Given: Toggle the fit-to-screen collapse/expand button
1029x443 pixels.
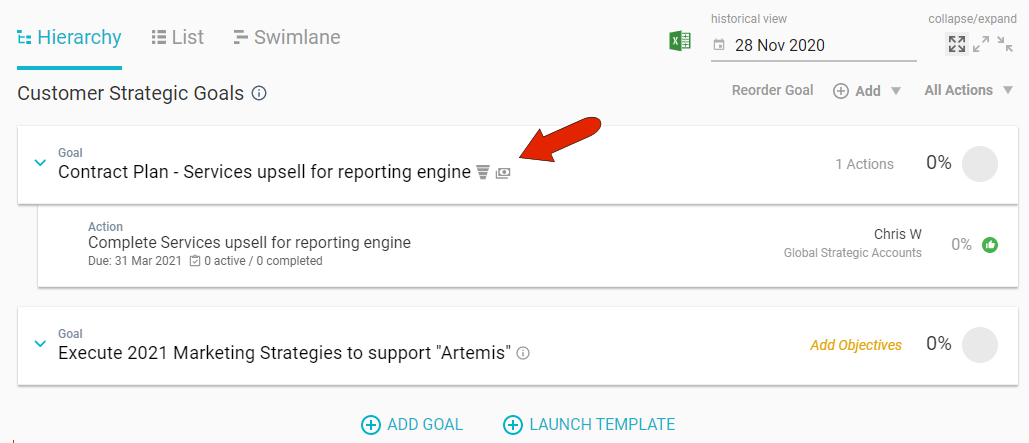Looking at the screenshot, I should click(957, 44).
